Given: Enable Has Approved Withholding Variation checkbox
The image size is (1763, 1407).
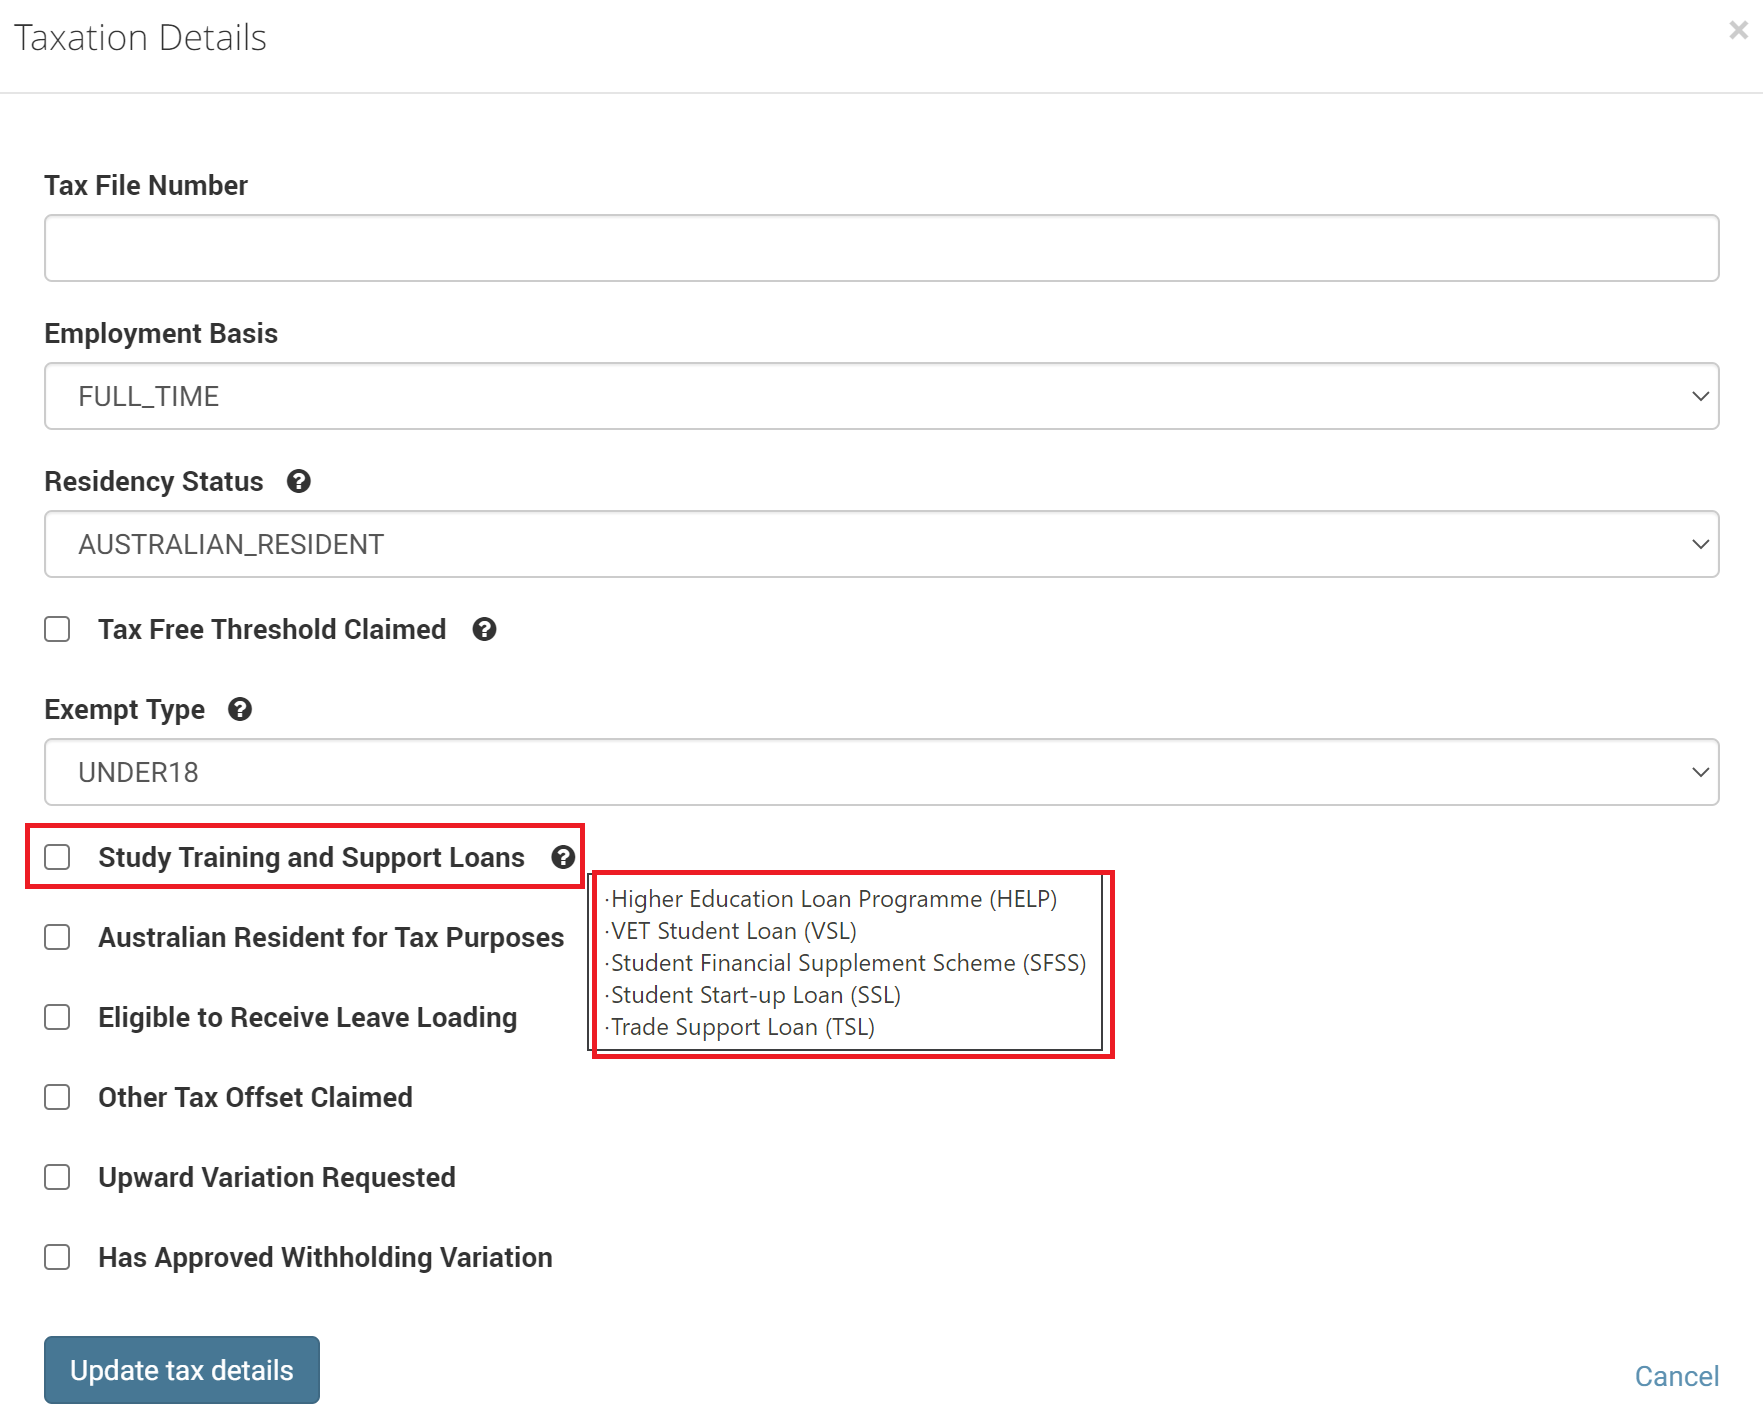Looking at the screenshot, I should click(x=57, y=1257).
